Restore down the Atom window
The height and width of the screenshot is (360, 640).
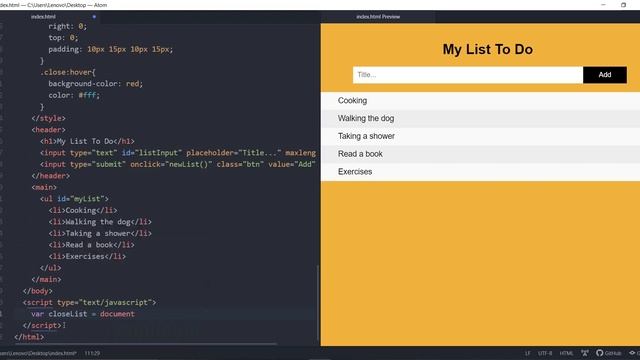click(623, 5)
